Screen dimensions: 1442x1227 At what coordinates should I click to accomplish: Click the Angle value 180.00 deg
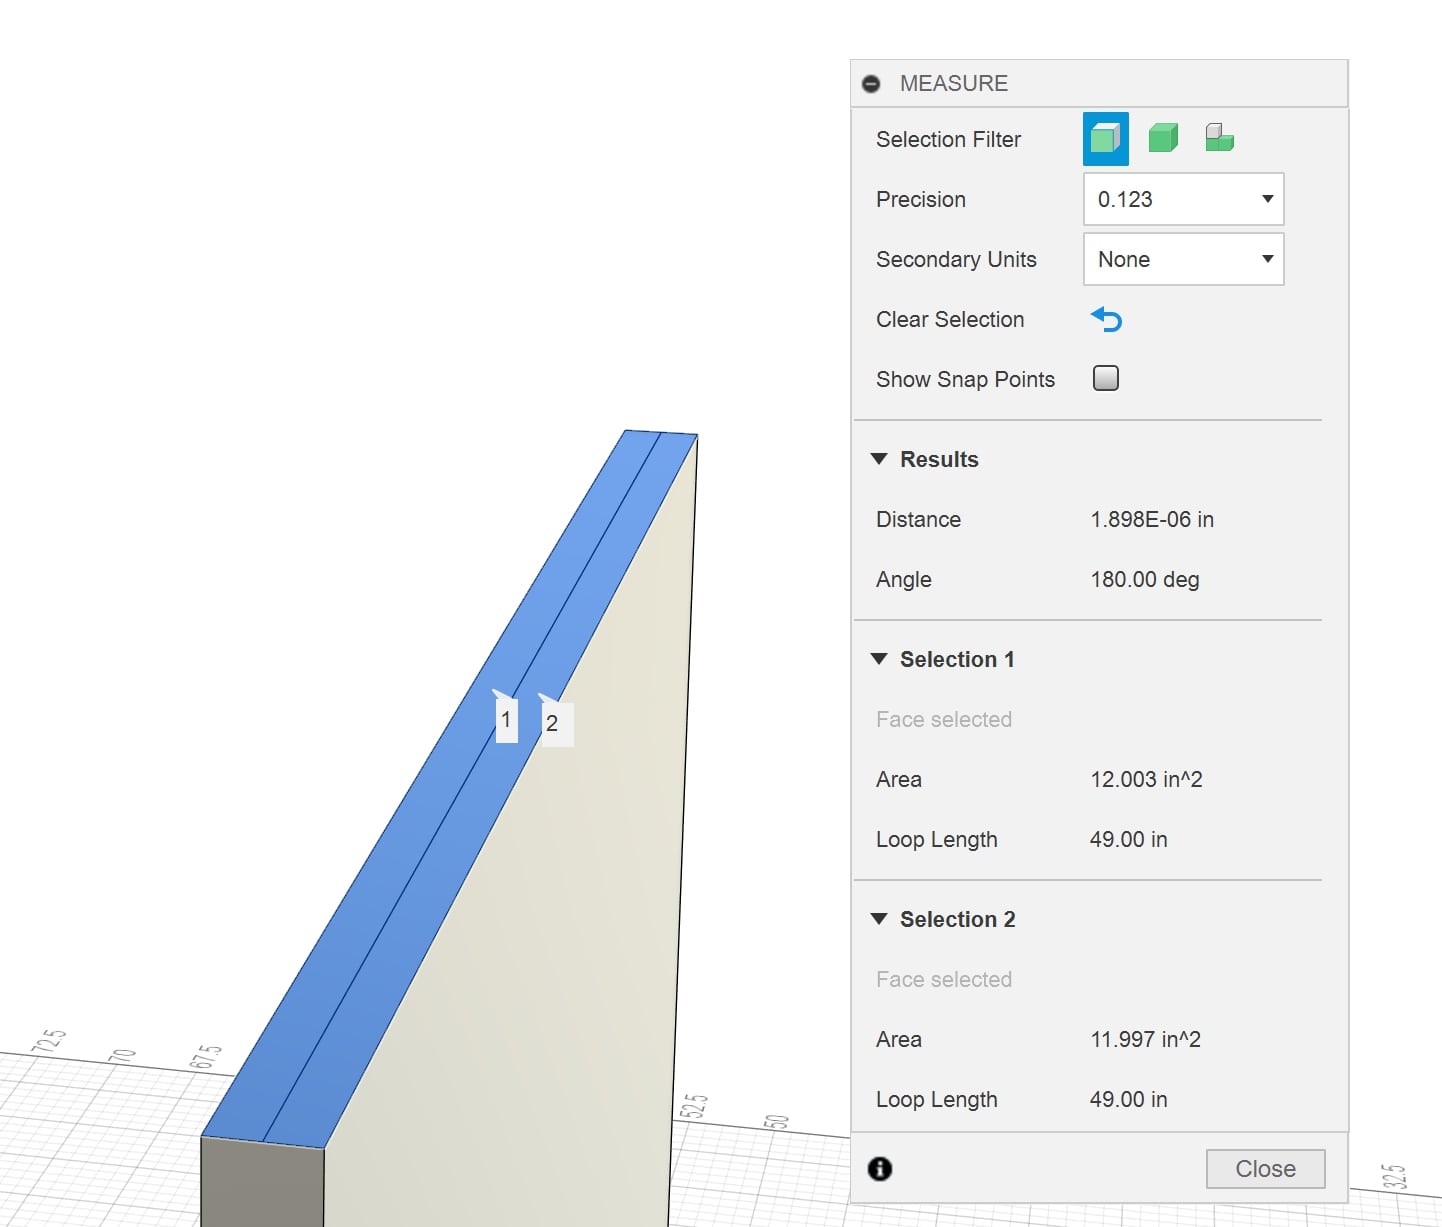pyautogui.click(x=1145, y=580)
